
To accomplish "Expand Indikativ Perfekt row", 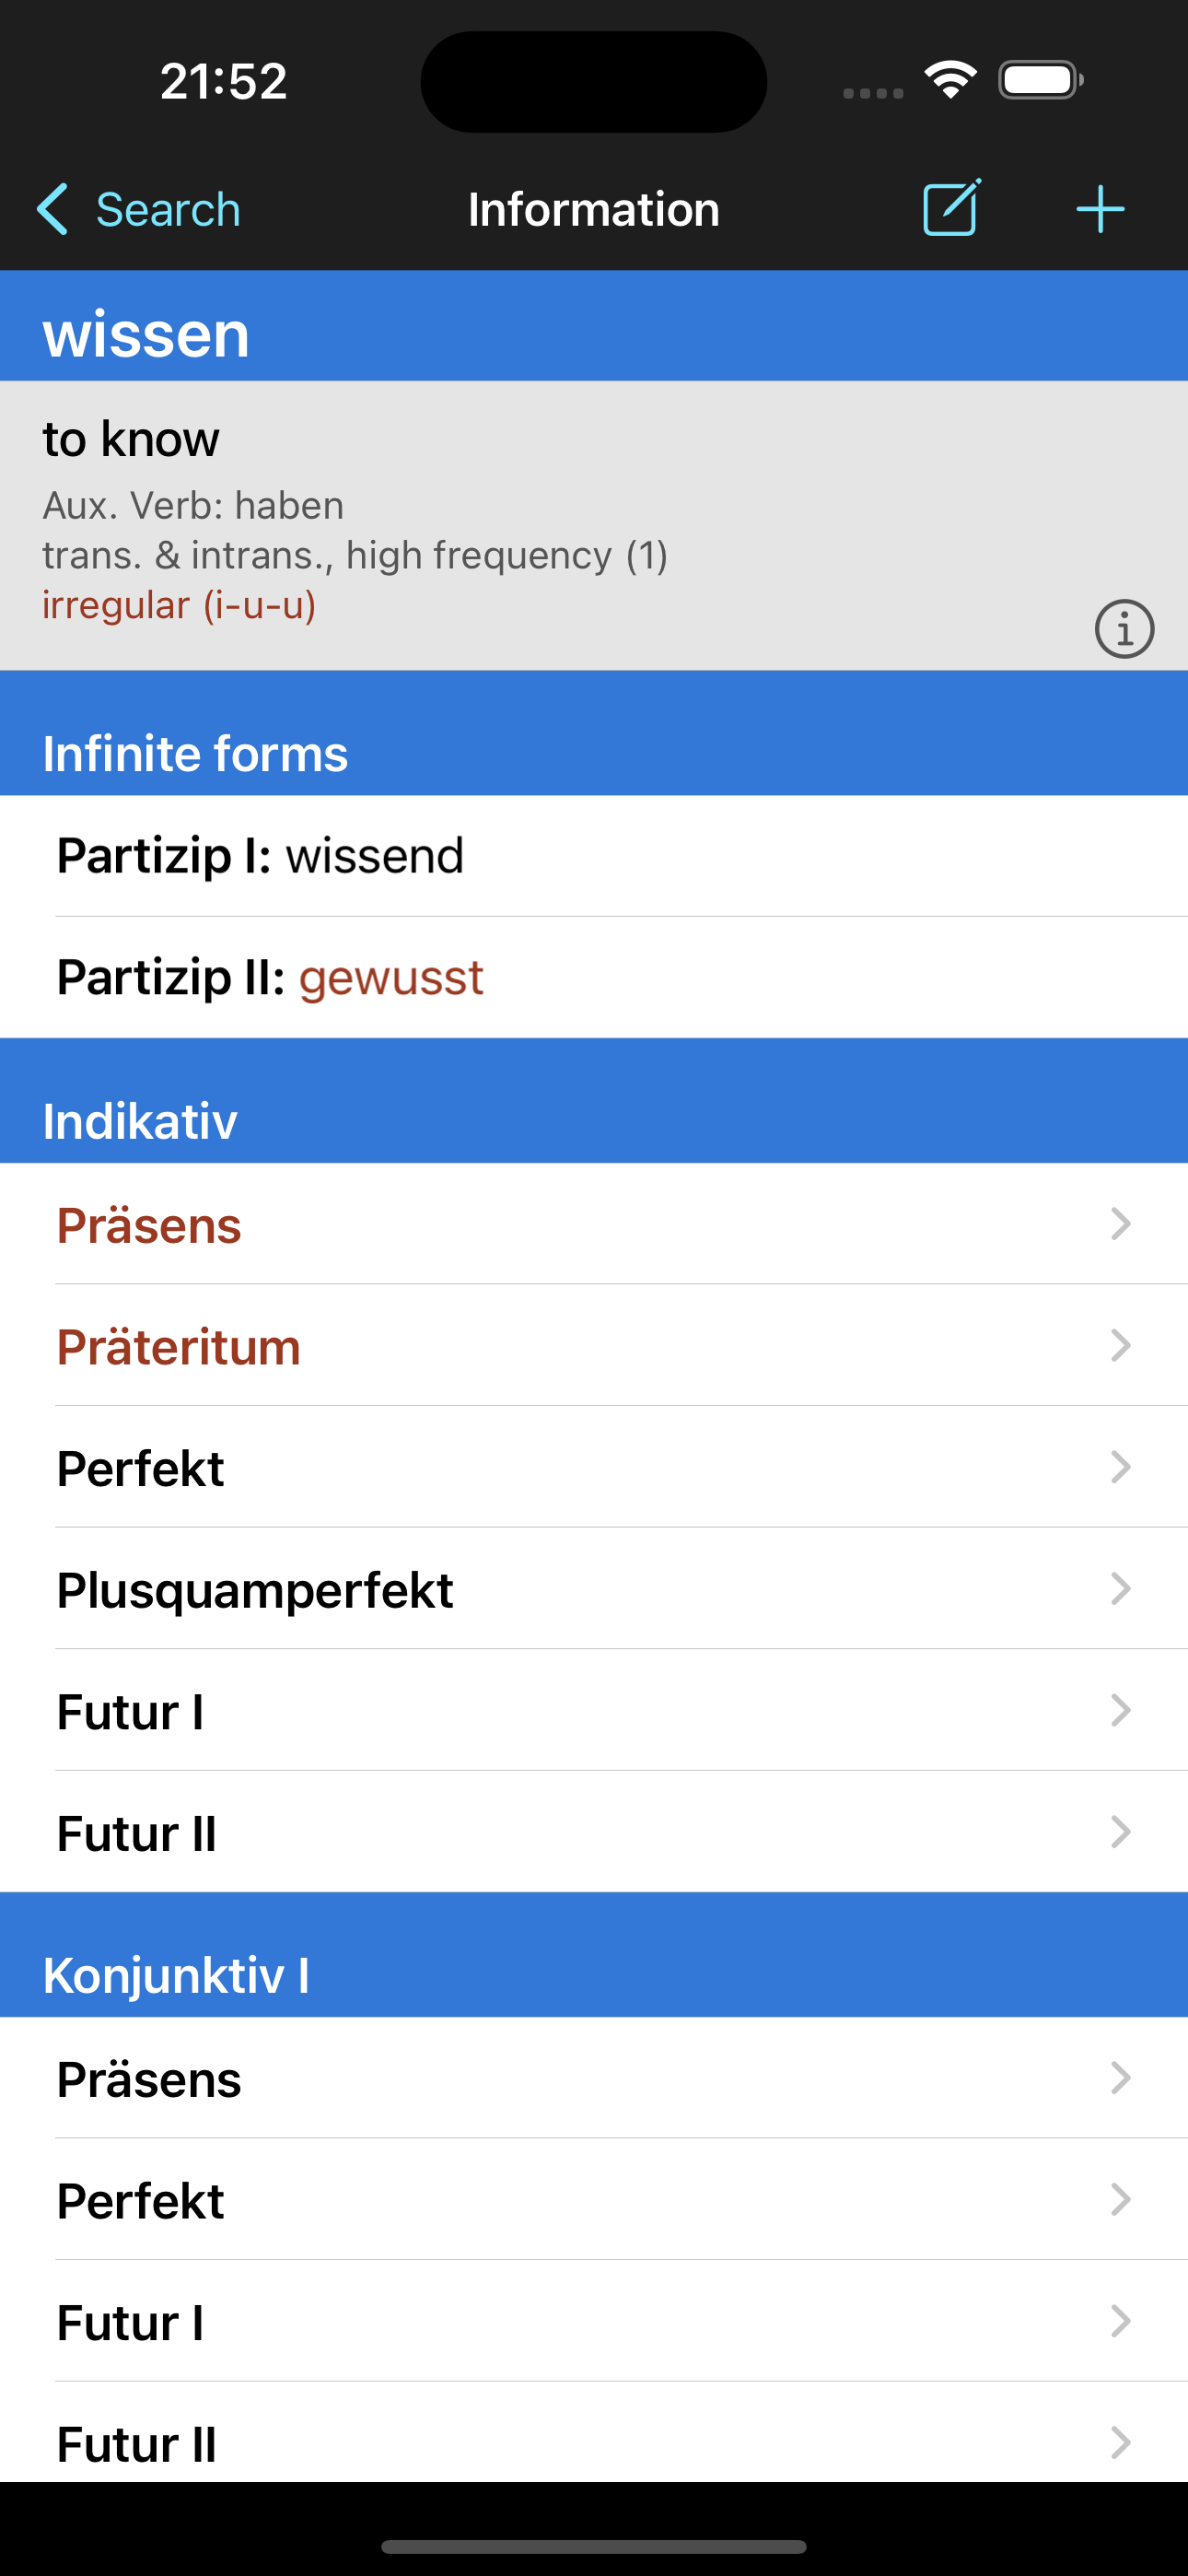I will (x=594, y=1468).
